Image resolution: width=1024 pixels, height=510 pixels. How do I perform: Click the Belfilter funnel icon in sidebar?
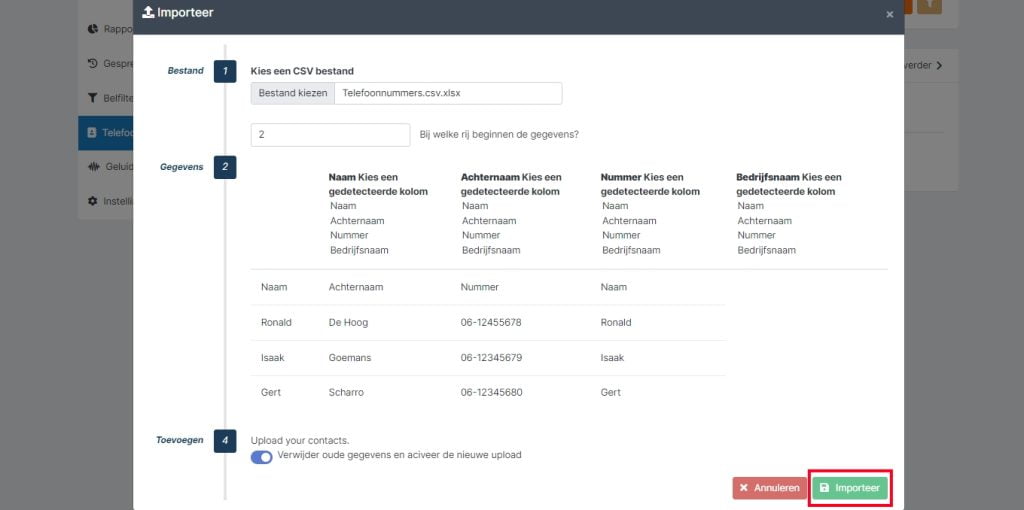point(93,98)
